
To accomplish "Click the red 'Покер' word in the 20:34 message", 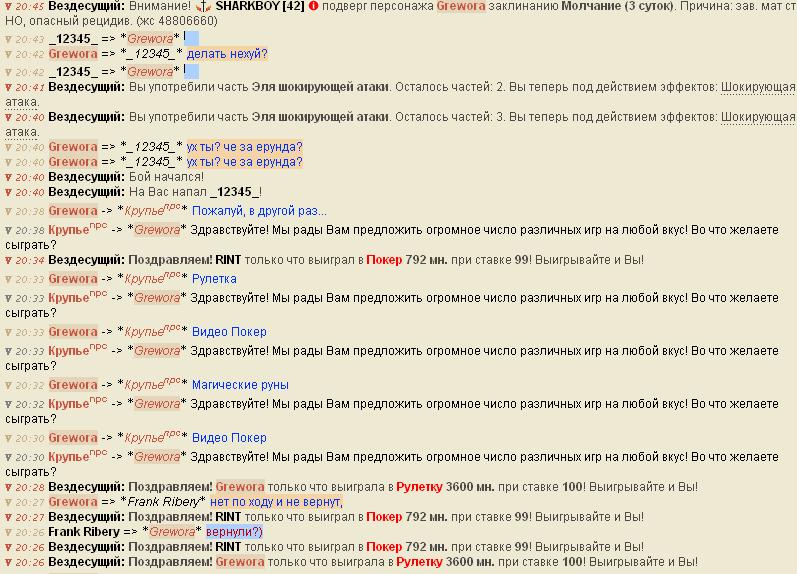I will [x=384, y=260].
